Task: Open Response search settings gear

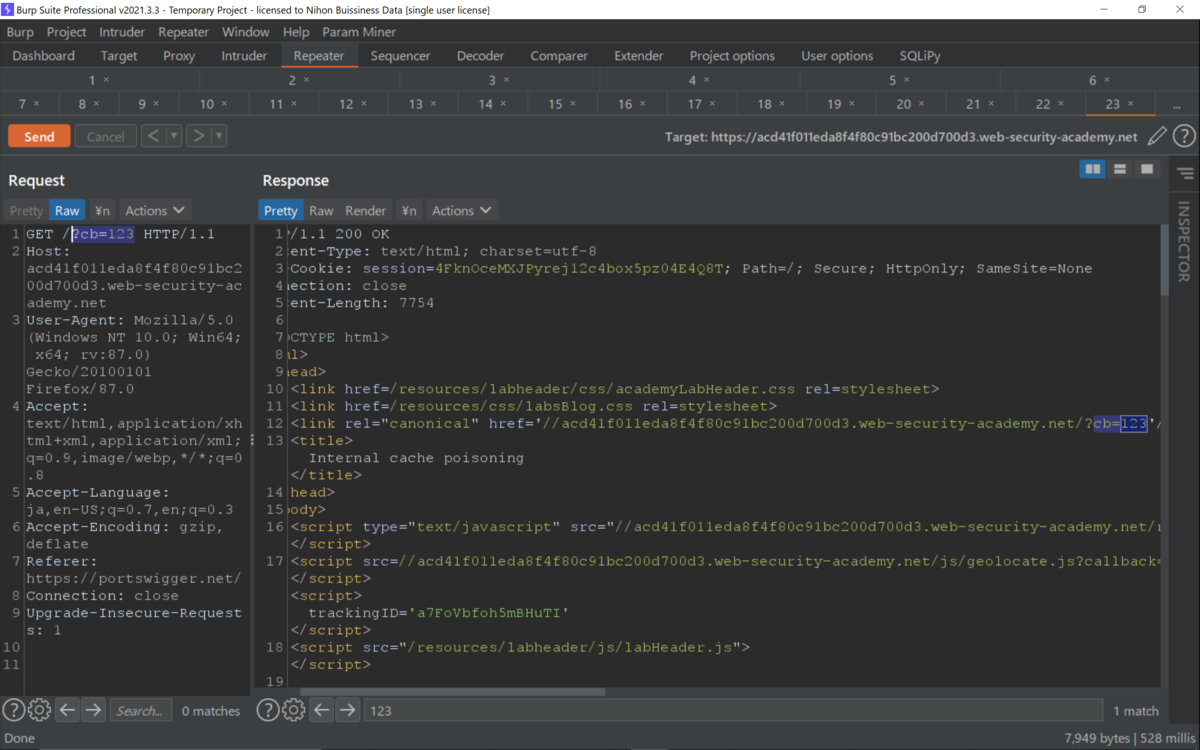Action: click(x=293, y=710)
